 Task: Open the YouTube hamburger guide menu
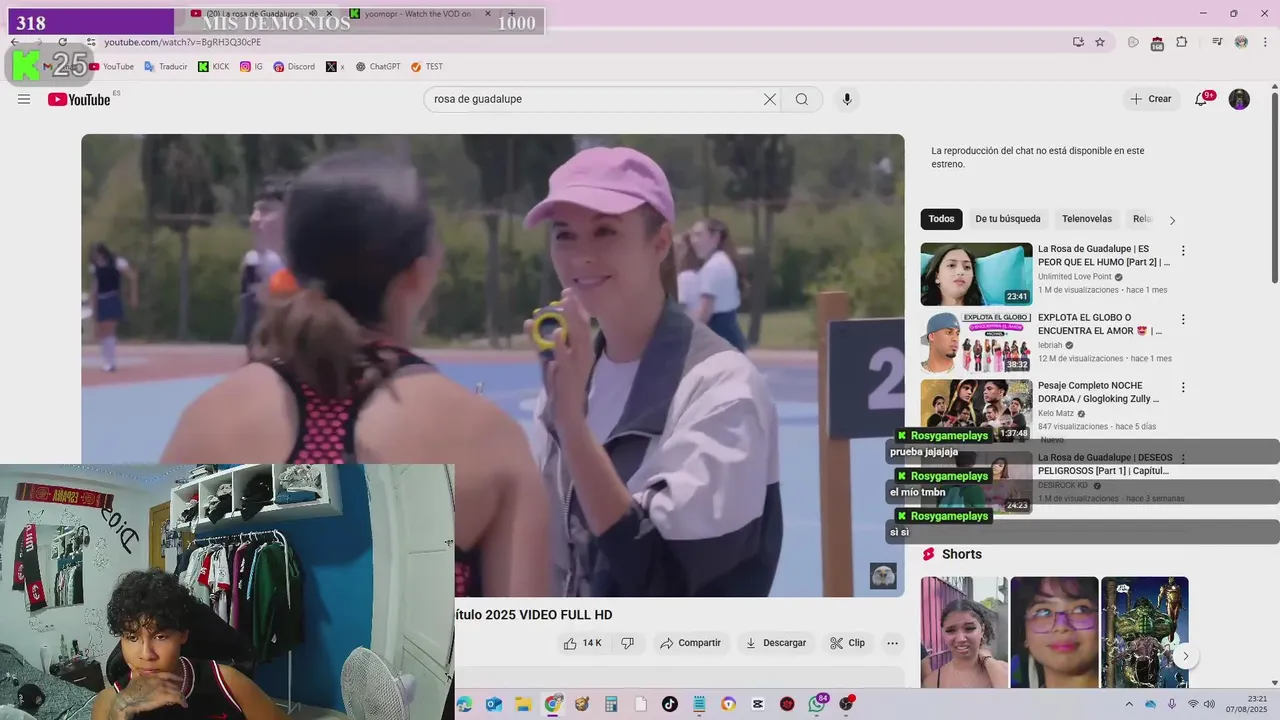click(x=24, y=99)
